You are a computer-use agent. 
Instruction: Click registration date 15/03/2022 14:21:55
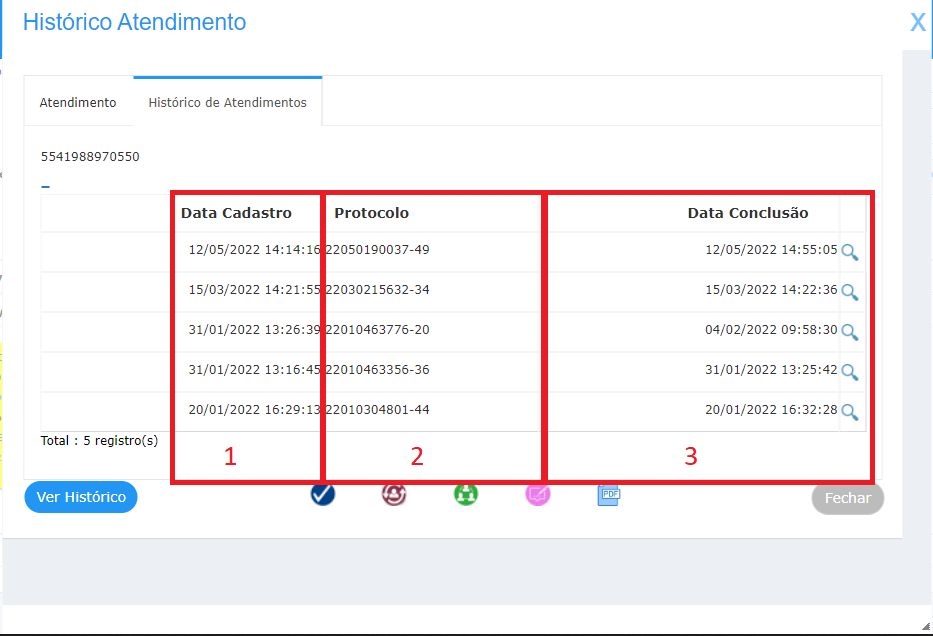[x=254, y=290]
